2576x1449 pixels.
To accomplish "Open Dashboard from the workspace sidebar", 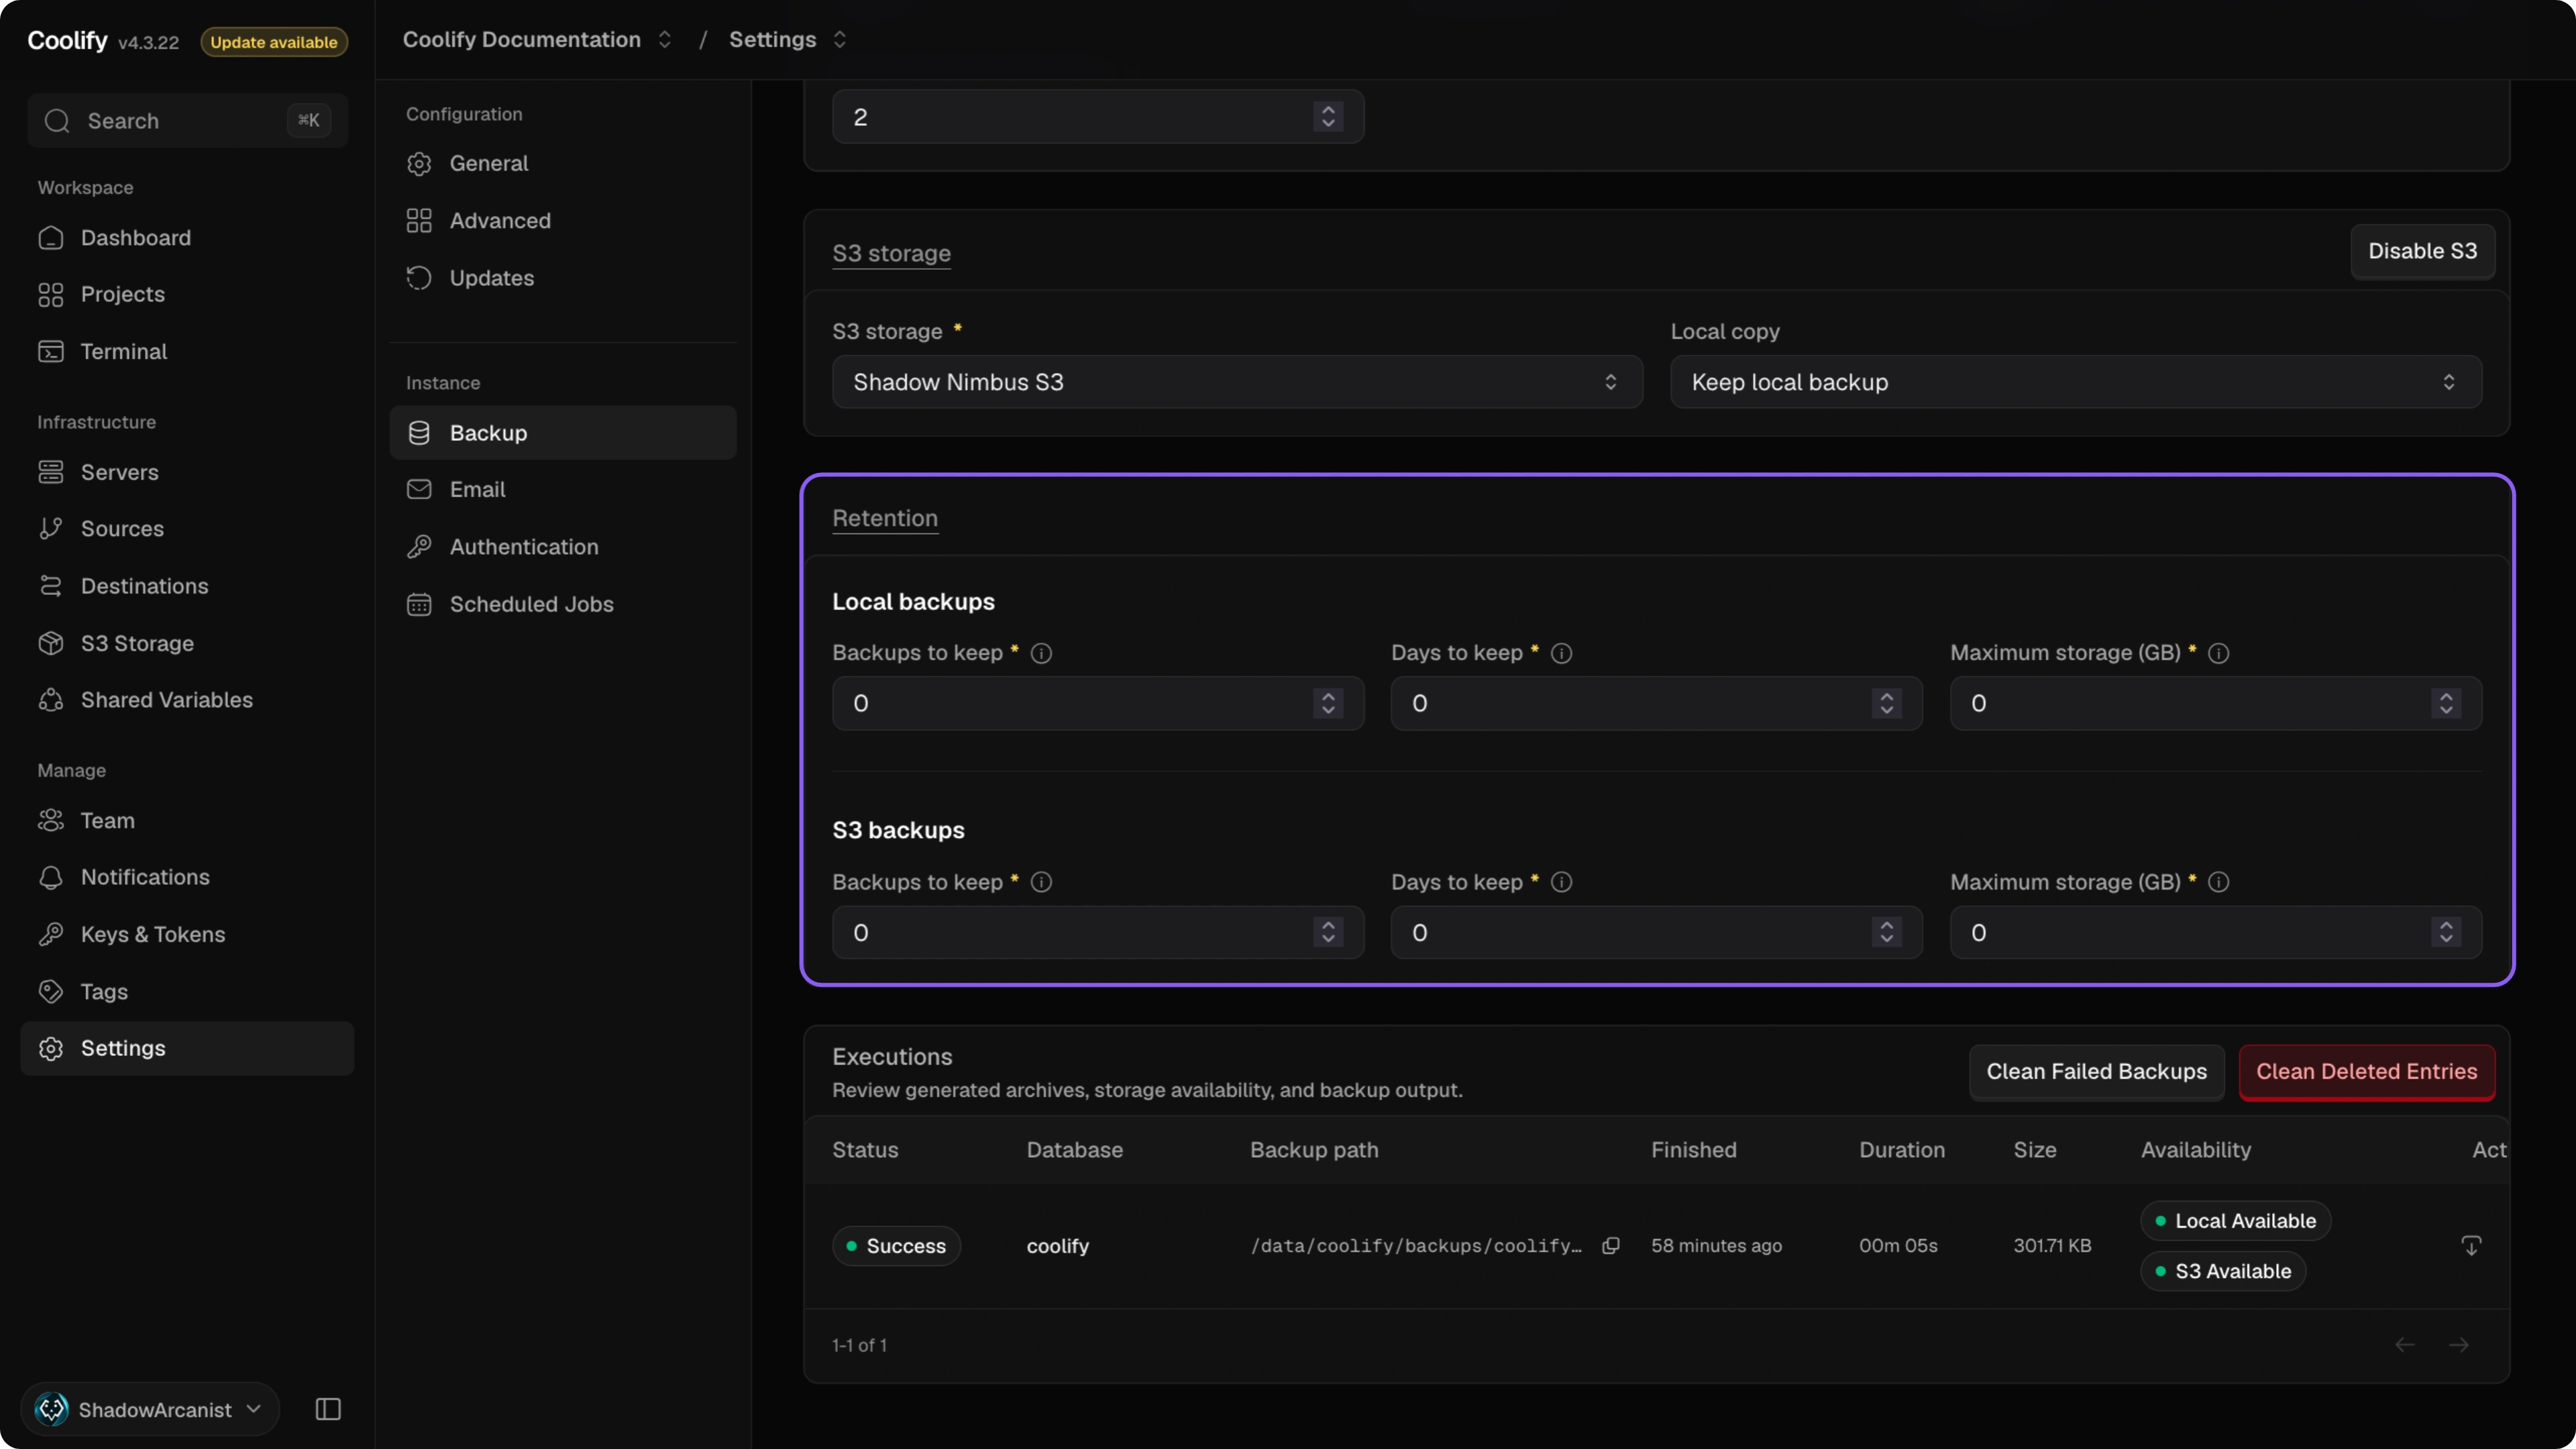I will click(188, 238).
